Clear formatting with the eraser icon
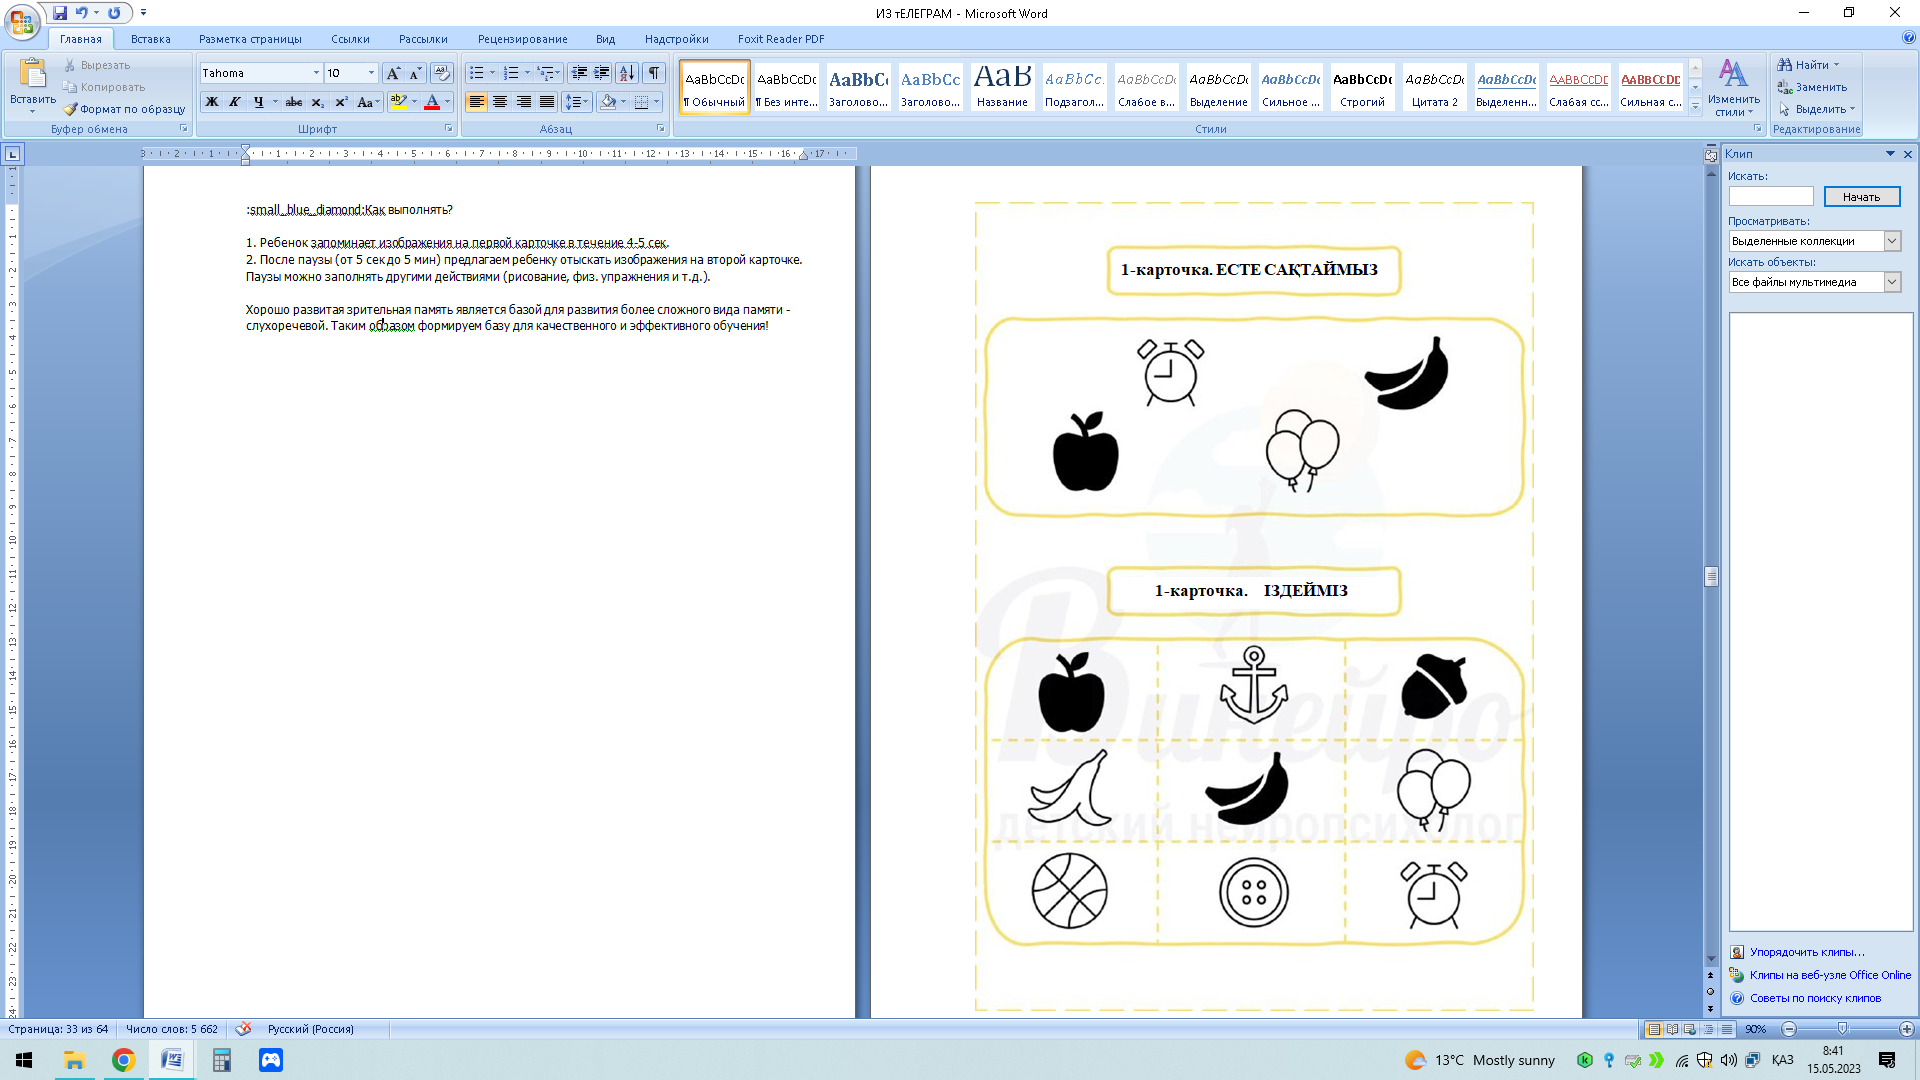The width and height of the screenshot is (1920, 1080). coord(441,73)
